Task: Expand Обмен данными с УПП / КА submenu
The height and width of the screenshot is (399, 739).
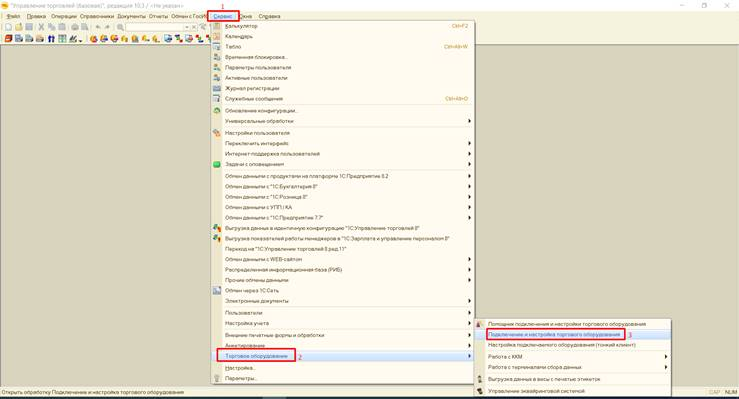Action: point(343,207)
